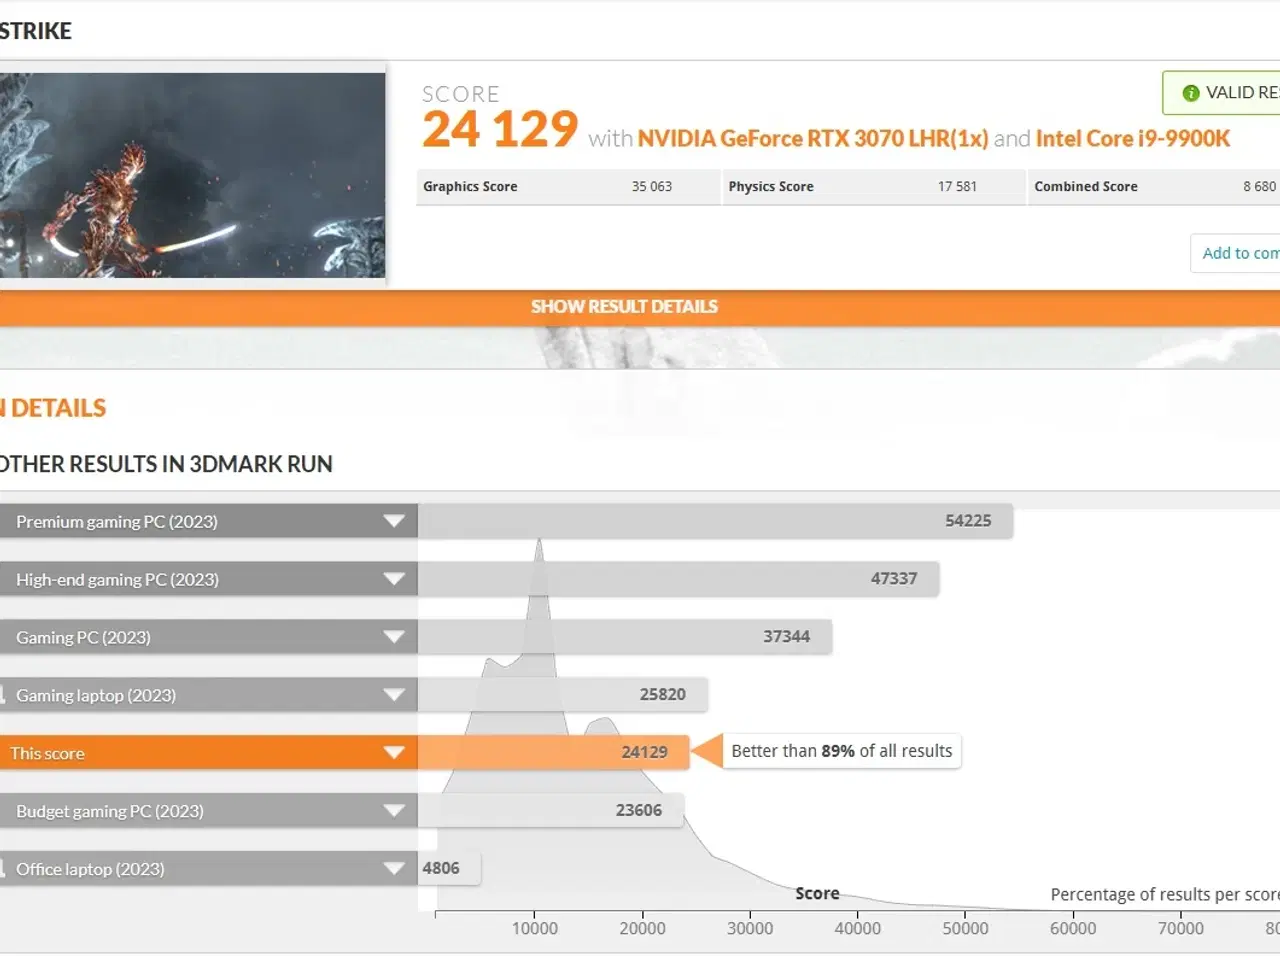
Task: Click the Physics Score label
Action: coord(771,186)
